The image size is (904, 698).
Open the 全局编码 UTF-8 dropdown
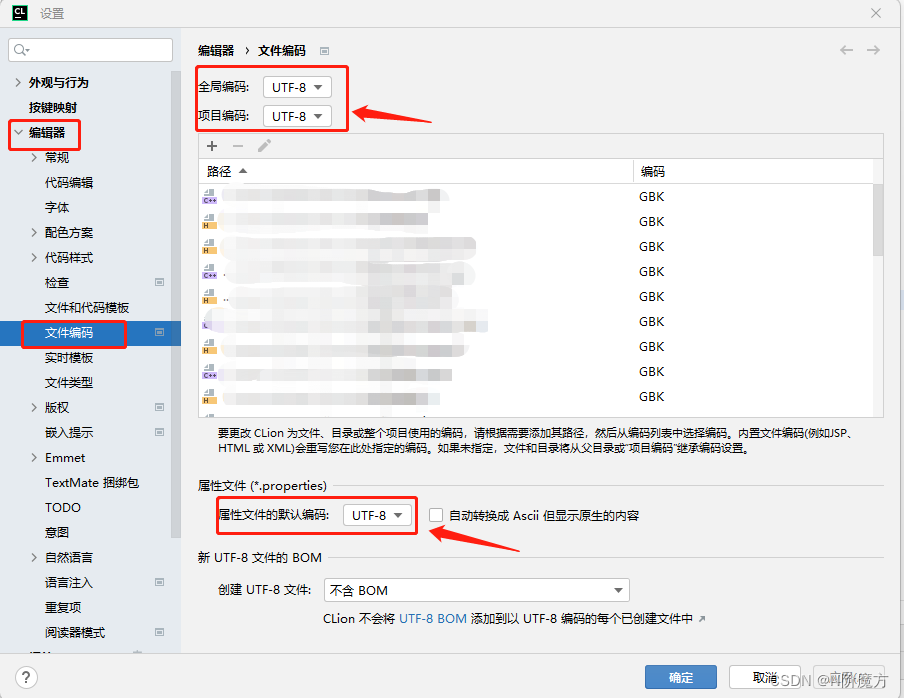click(297, 87)
